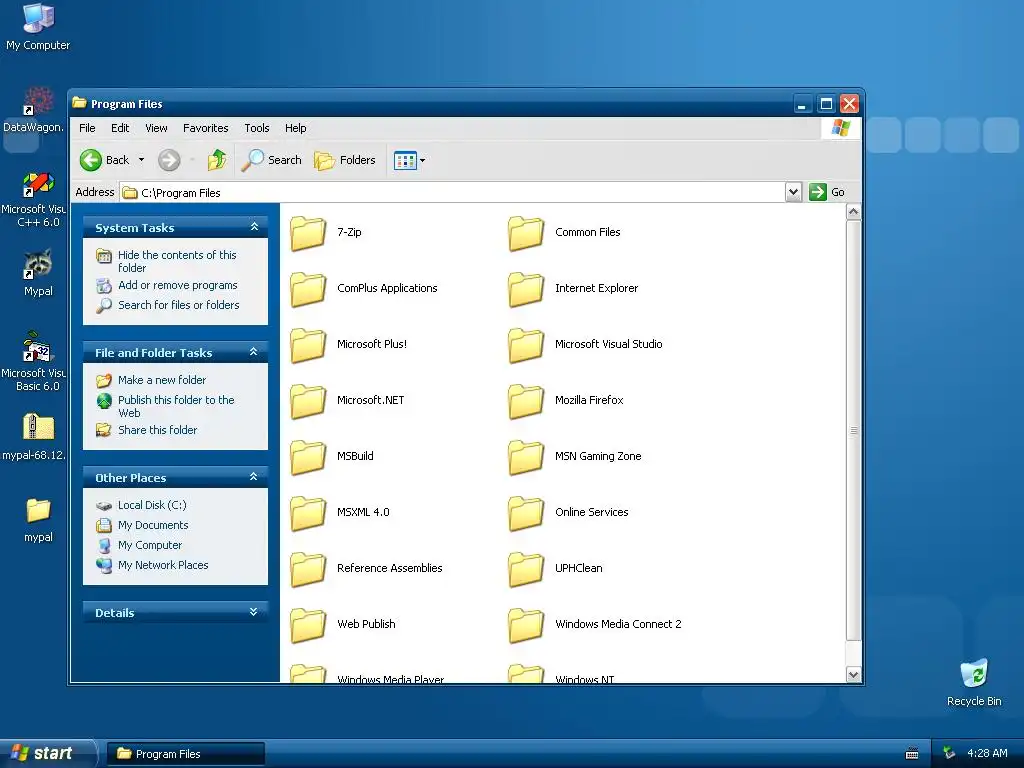Collapse the File and Folder Tasks panel
The width and height of the screenshot is (1024, 768).
click(254, 352)
